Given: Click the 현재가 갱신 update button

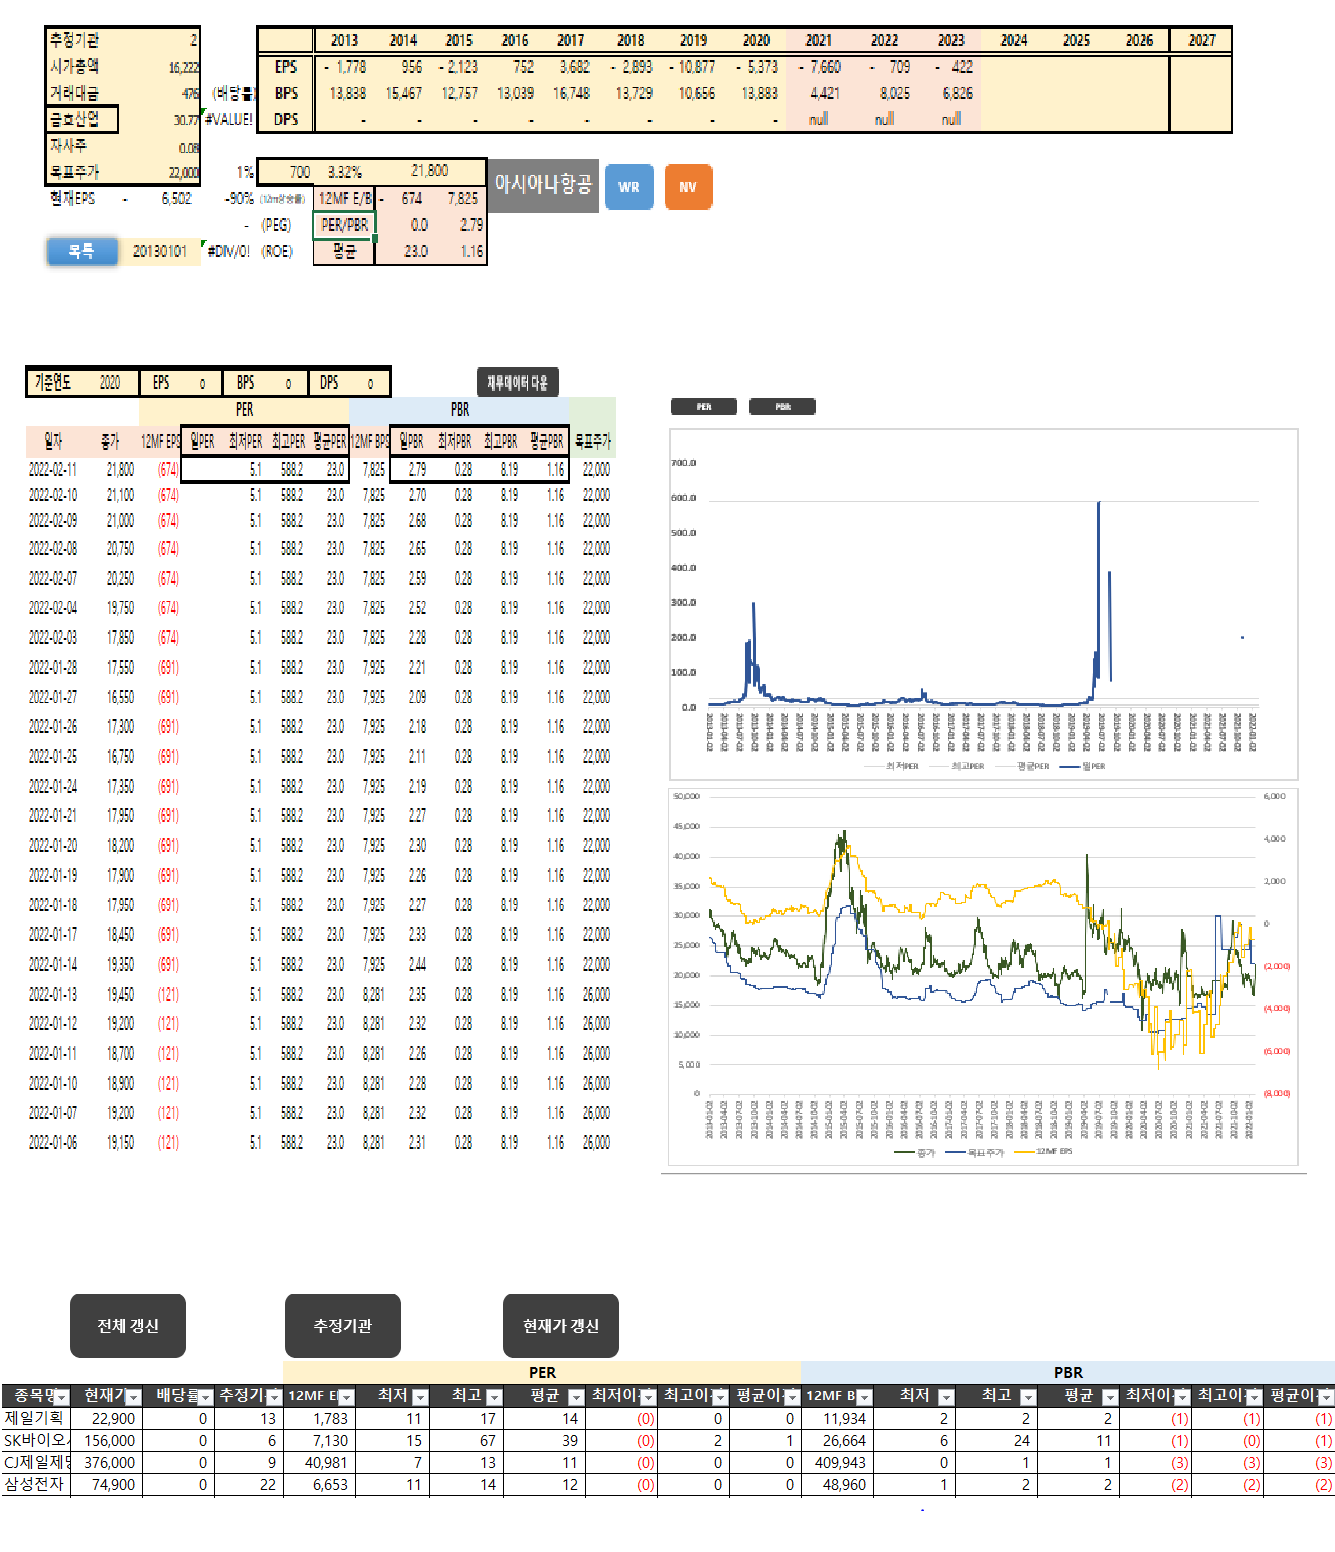Looking at the screenshot, I should (x=560, y=1325).
